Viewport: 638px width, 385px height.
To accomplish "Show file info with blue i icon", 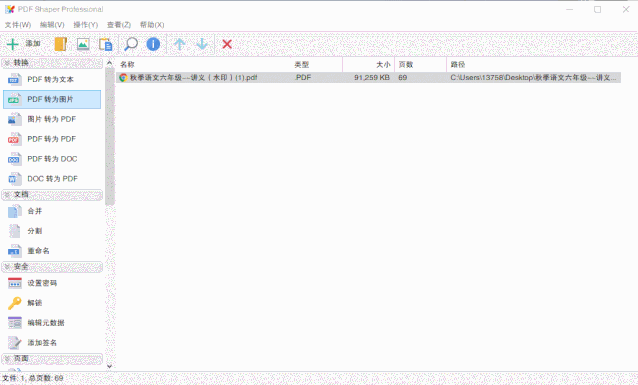I will click(153, 44).
